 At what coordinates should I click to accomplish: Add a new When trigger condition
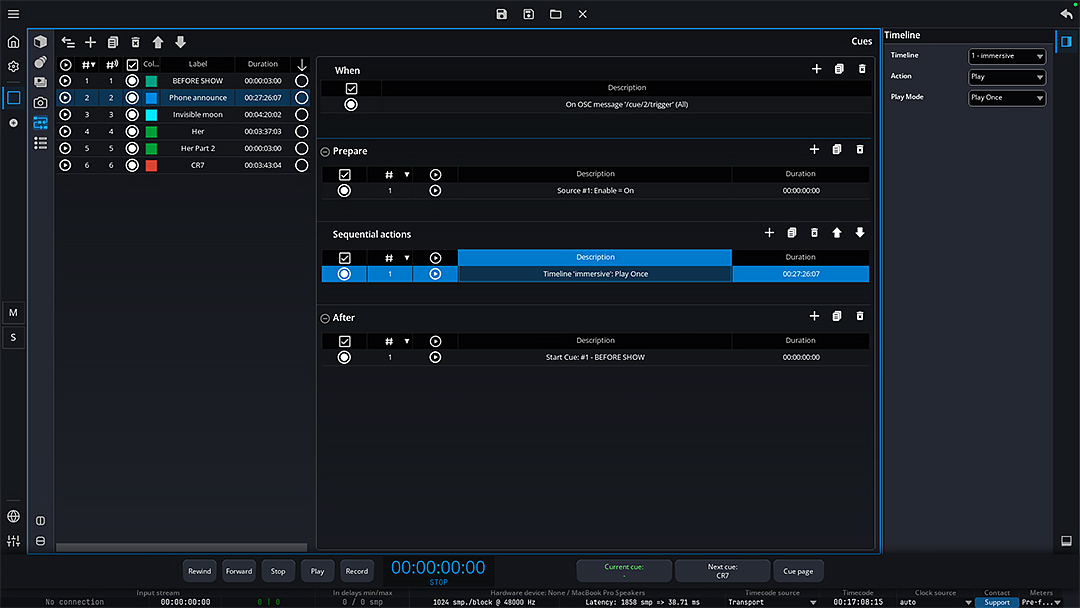(816, 69)
